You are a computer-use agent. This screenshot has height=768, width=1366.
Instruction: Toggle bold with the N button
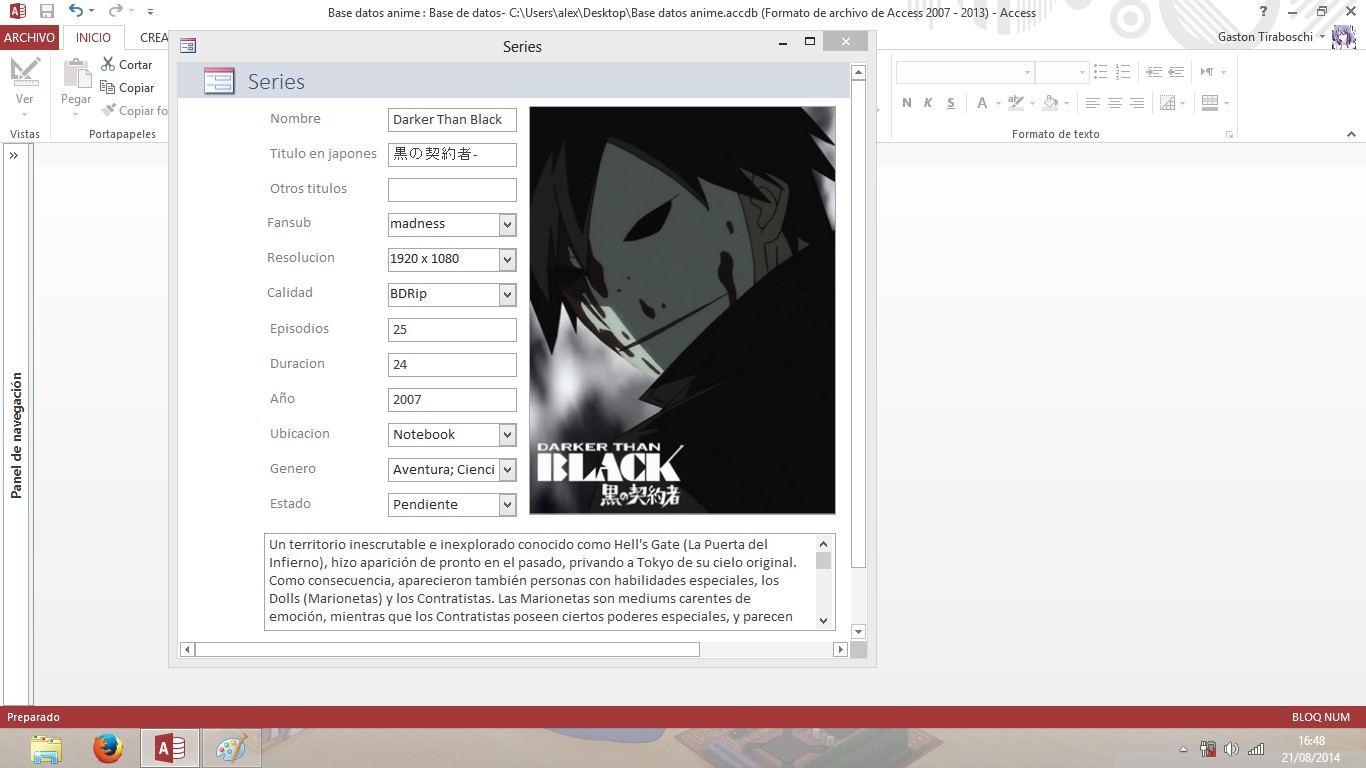click(907, 103)
